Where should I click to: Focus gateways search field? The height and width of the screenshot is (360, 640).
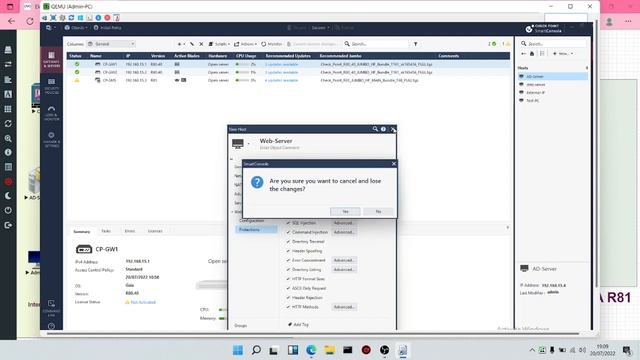click(376, 44)
